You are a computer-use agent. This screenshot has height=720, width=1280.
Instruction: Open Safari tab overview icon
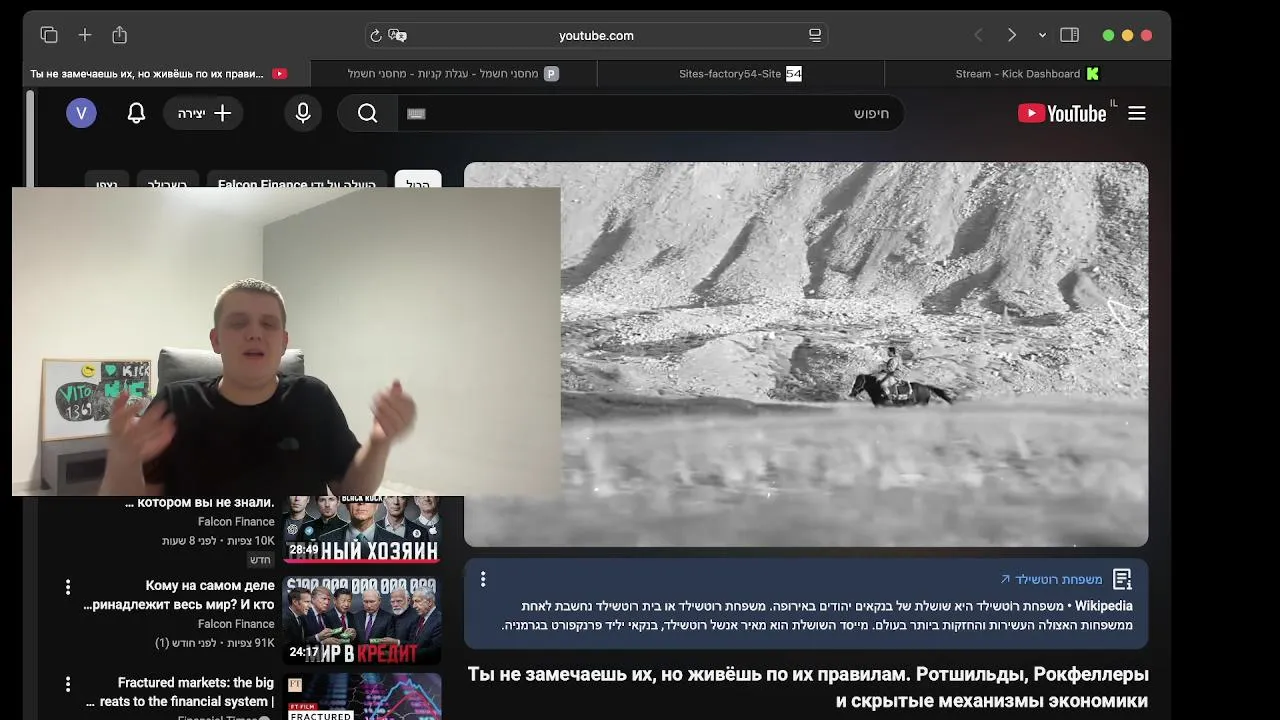pos(49,35)
